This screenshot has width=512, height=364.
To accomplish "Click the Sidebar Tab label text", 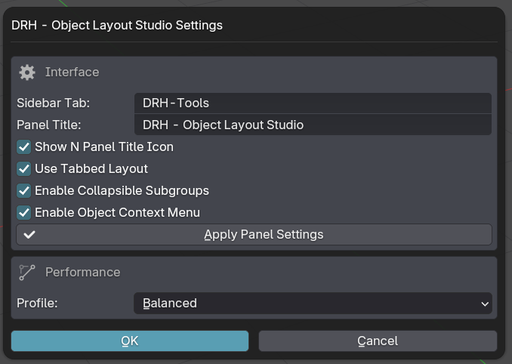I will coord(53,103).
